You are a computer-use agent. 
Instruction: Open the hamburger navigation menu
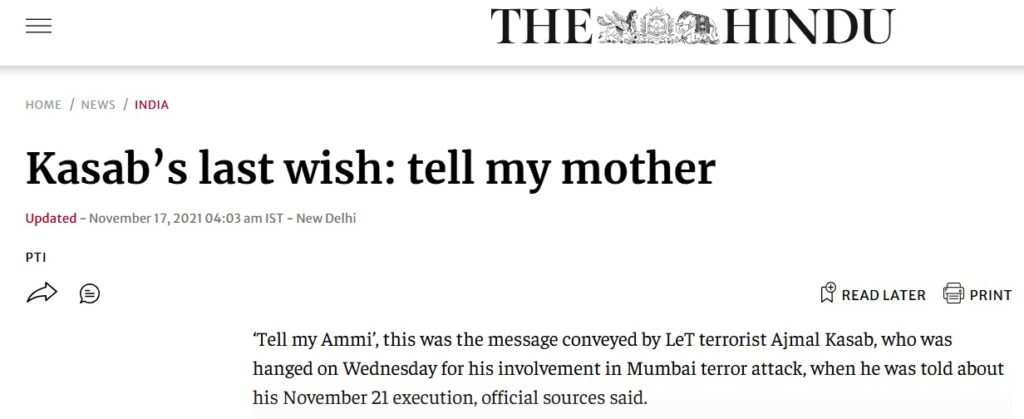pyautogui.click(x=38, y=27)
